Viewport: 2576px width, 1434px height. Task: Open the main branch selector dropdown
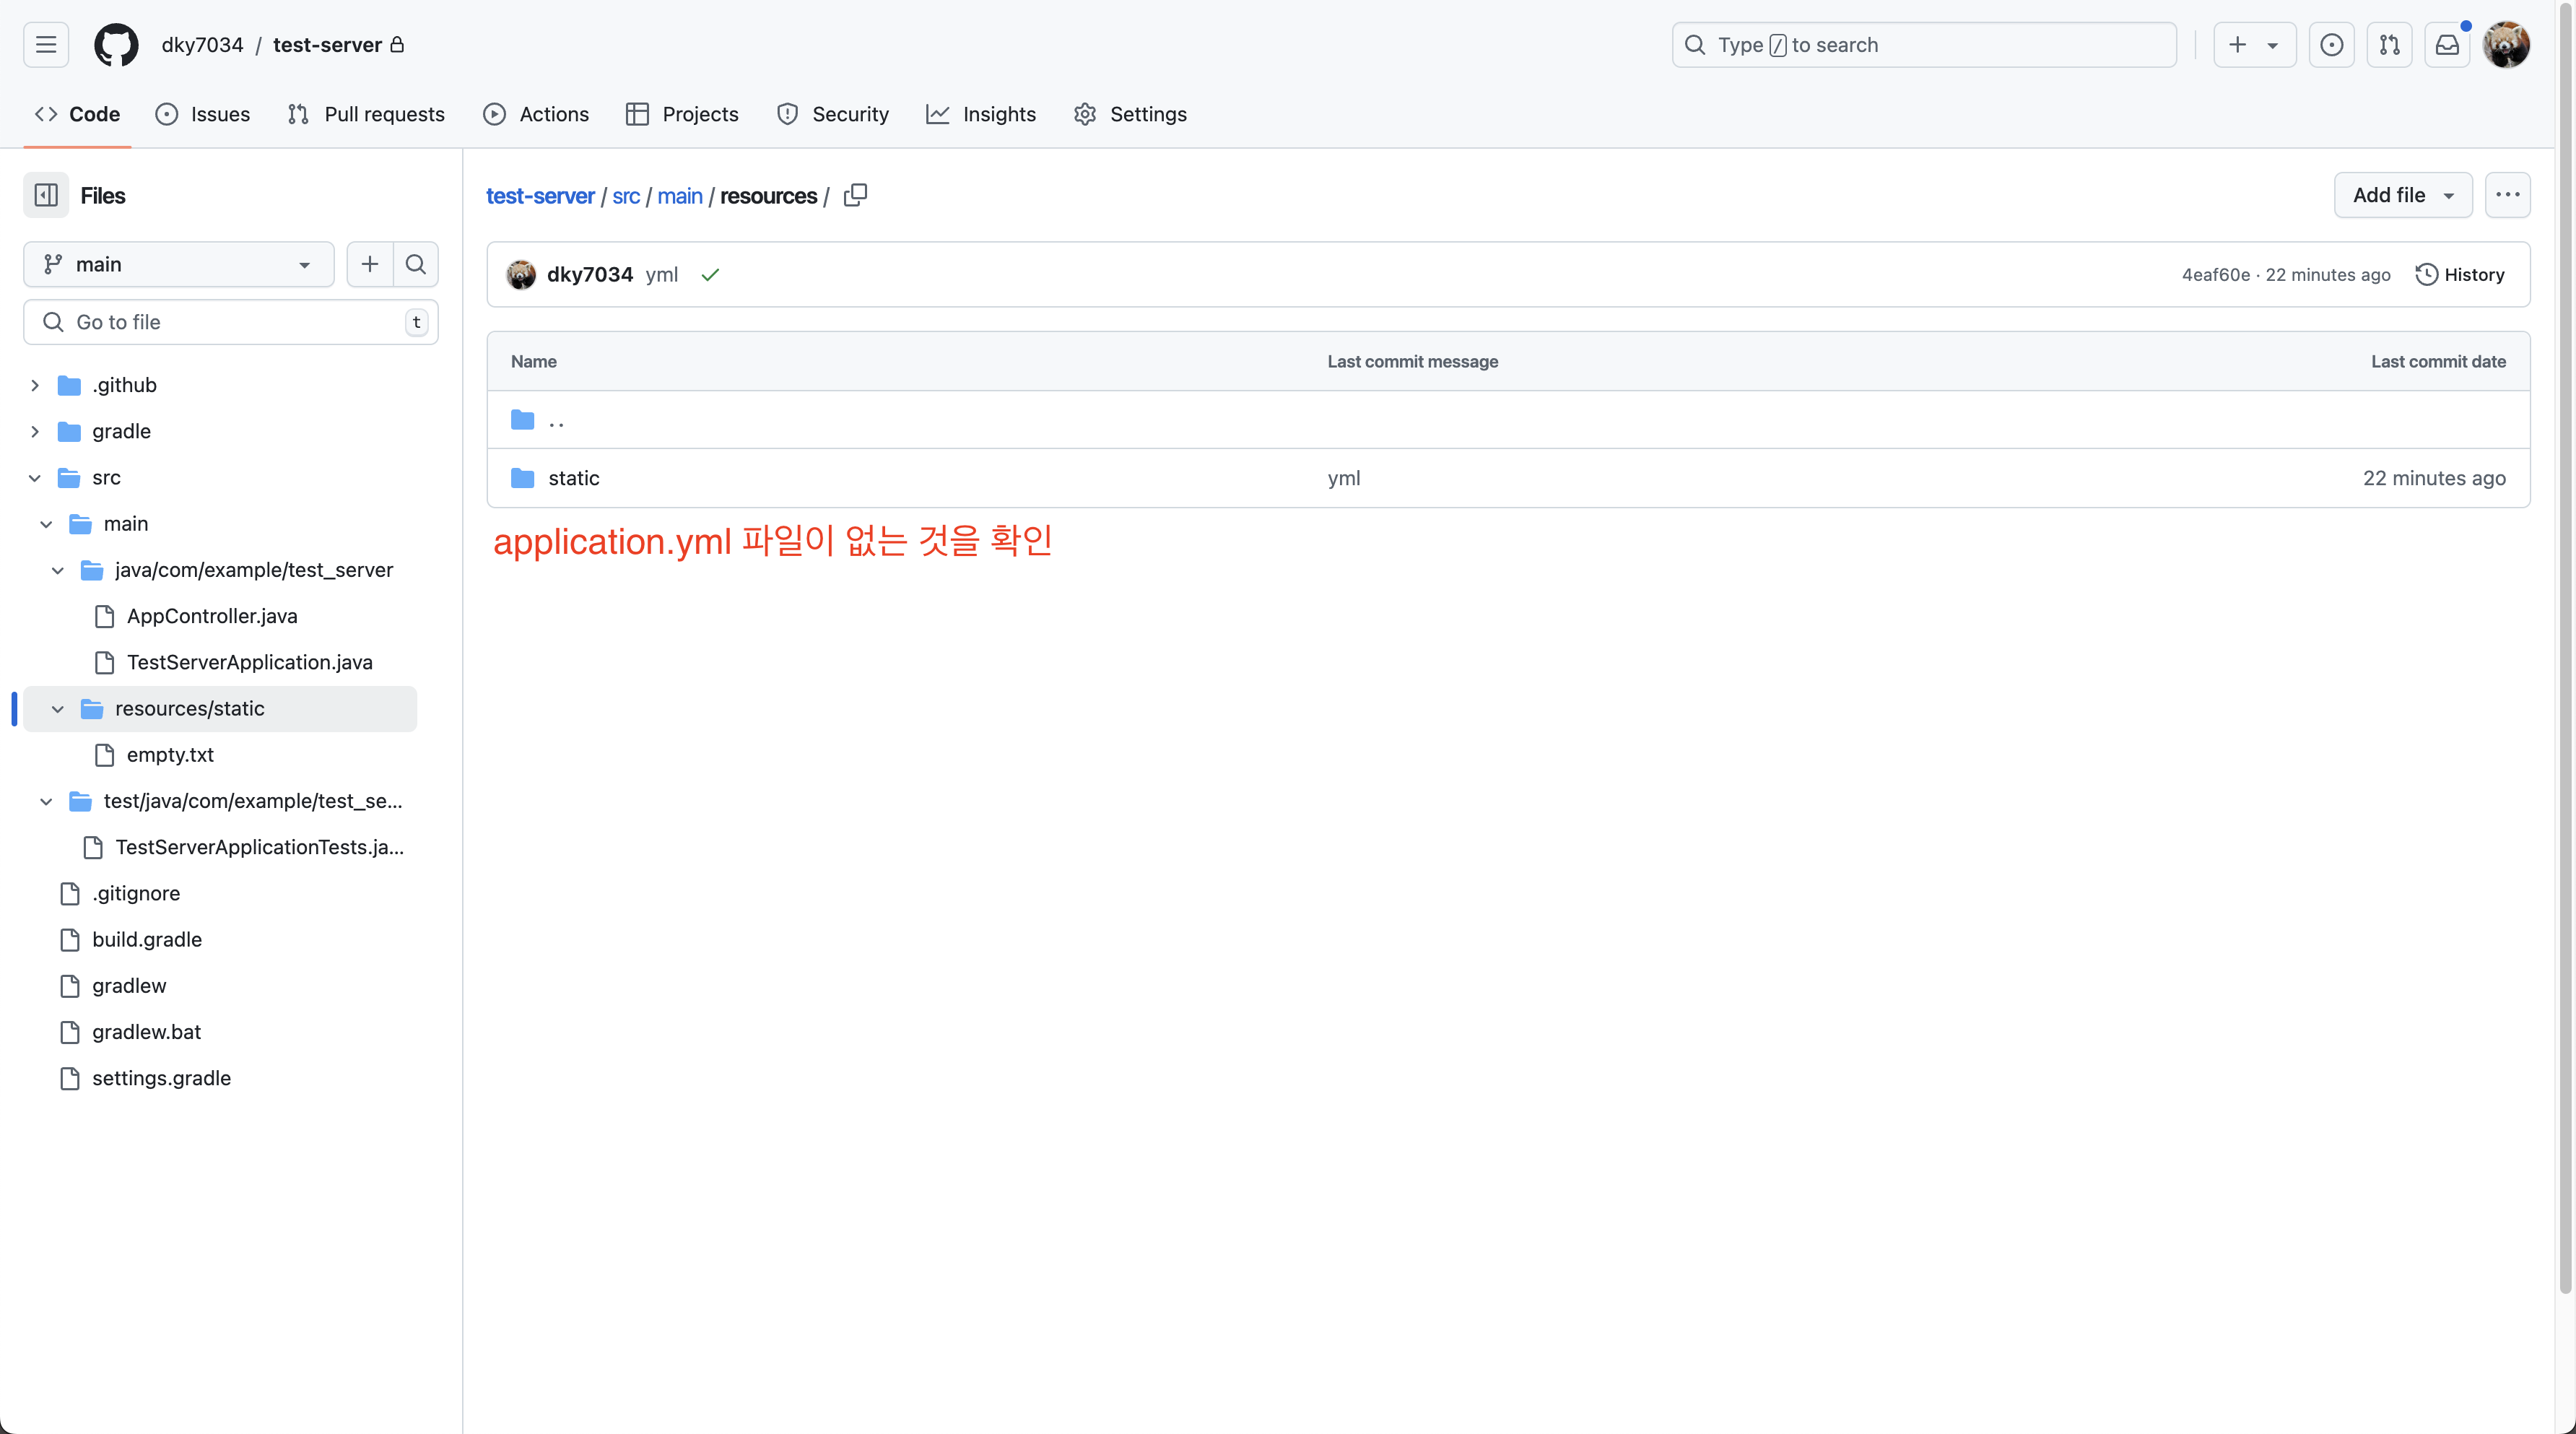[x=178, y=264]
